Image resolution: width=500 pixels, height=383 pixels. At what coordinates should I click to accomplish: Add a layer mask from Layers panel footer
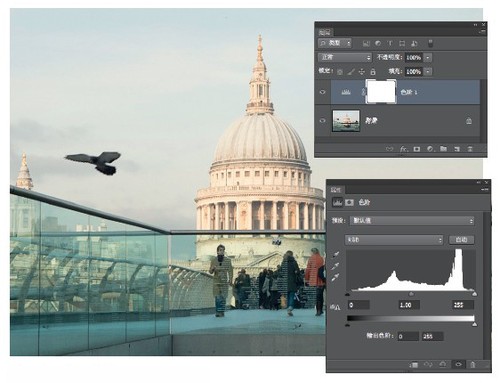coord(417,149)
